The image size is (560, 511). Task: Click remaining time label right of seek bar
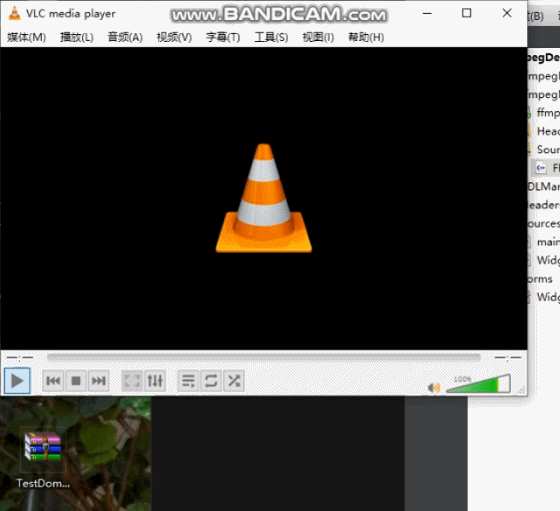pos(508,357)
